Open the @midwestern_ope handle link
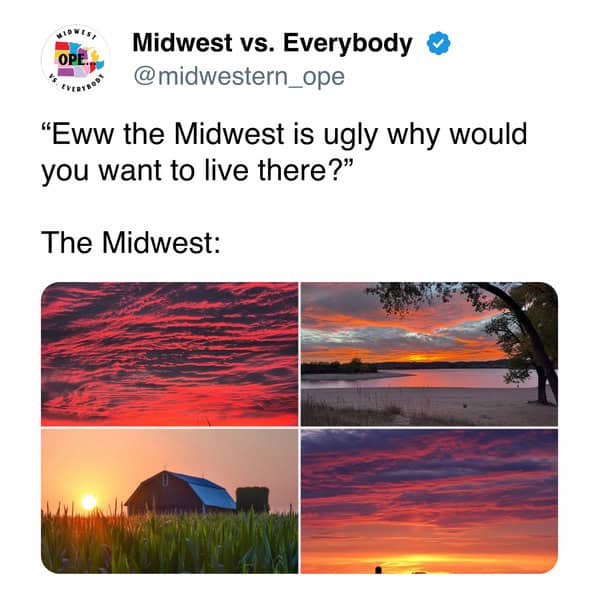This screenshot has width=599, height=599. 239,76
